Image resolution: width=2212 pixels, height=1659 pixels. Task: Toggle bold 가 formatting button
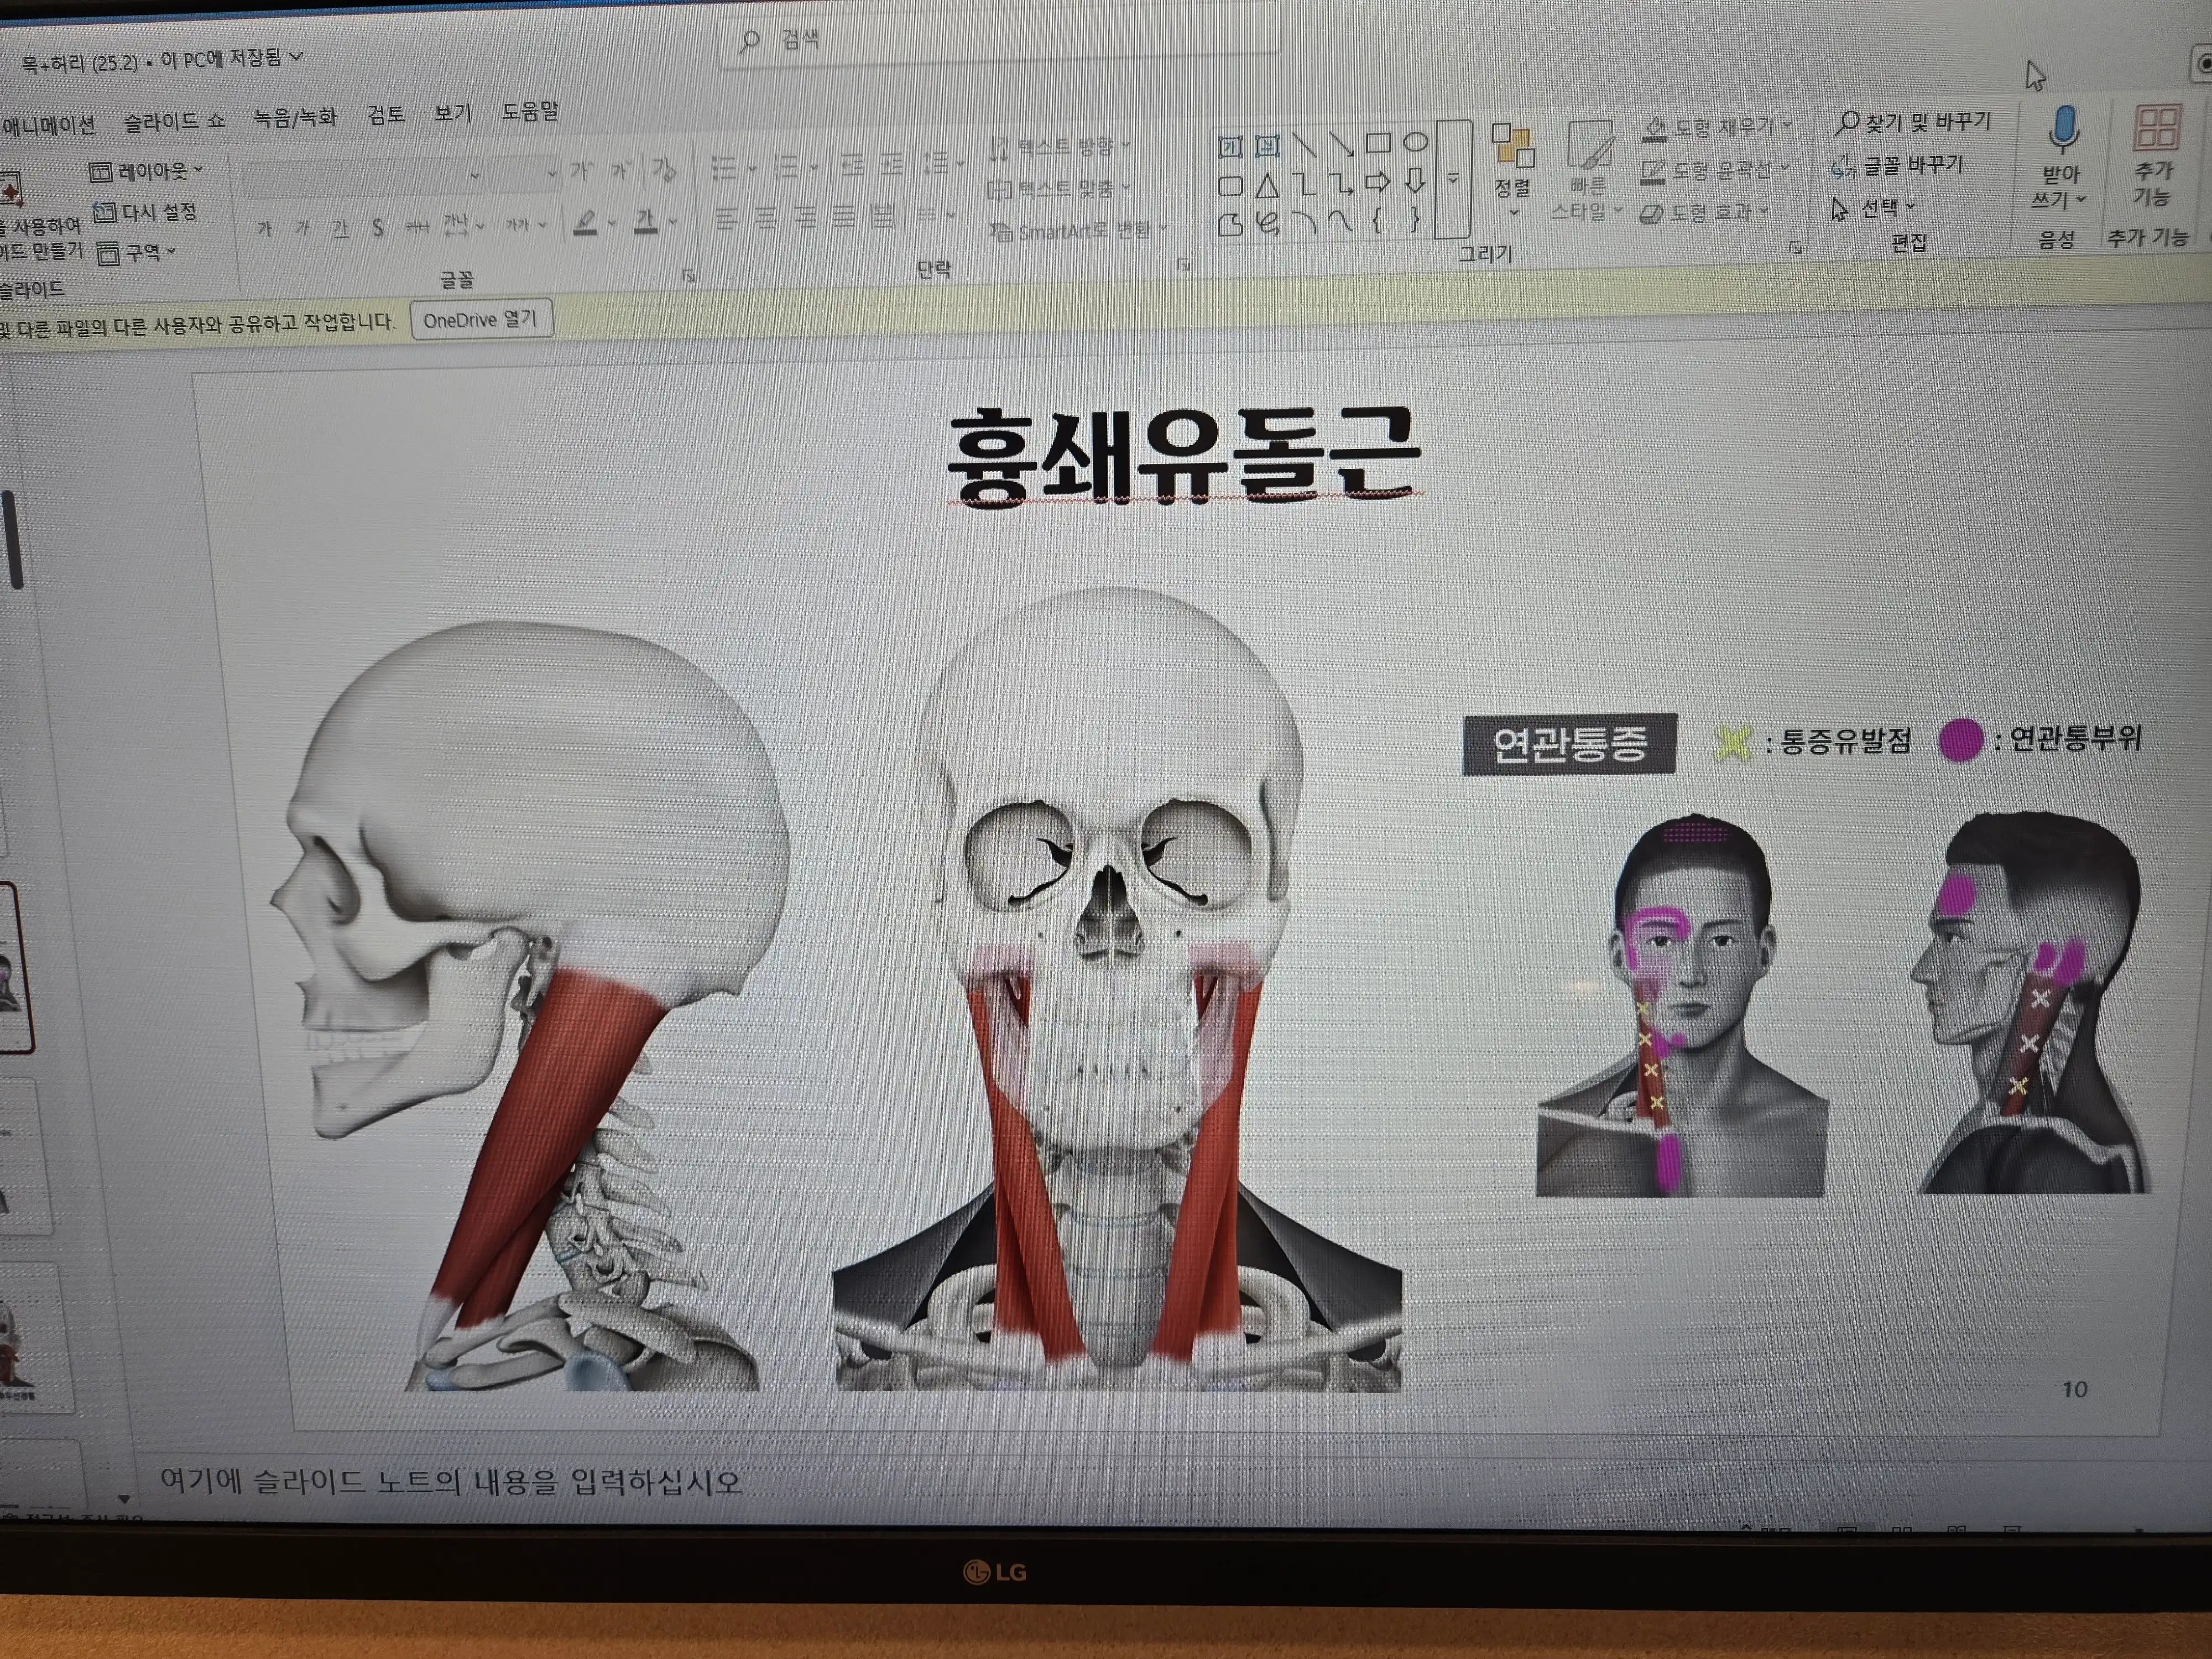(x=265, y=229)
